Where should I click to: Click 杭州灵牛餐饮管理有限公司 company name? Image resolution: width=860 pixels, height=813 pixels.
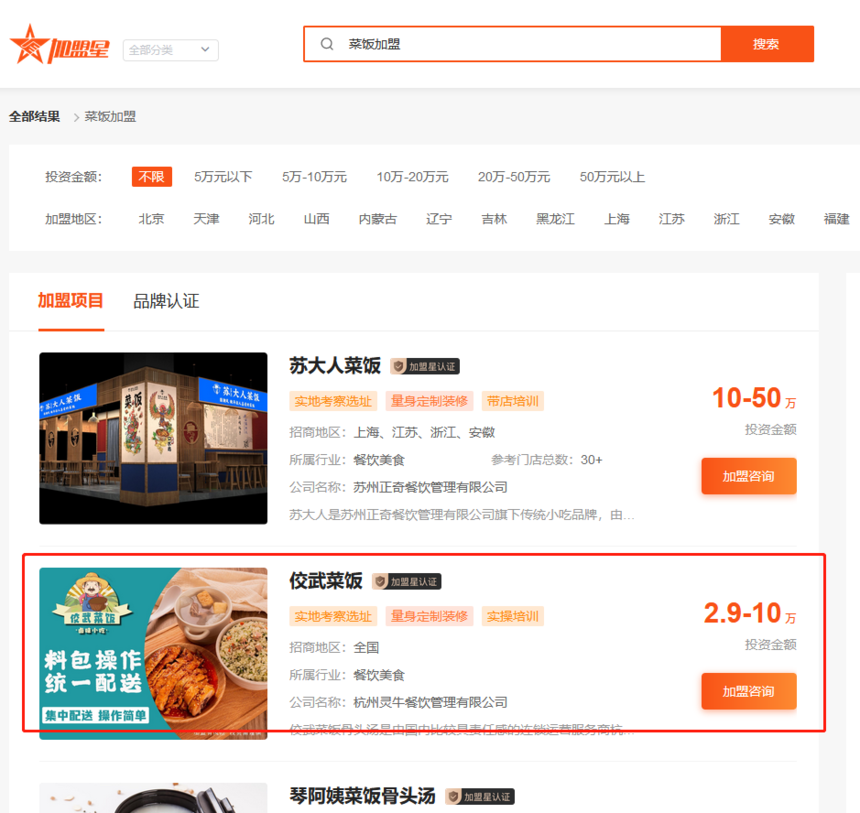pos(431,702)
